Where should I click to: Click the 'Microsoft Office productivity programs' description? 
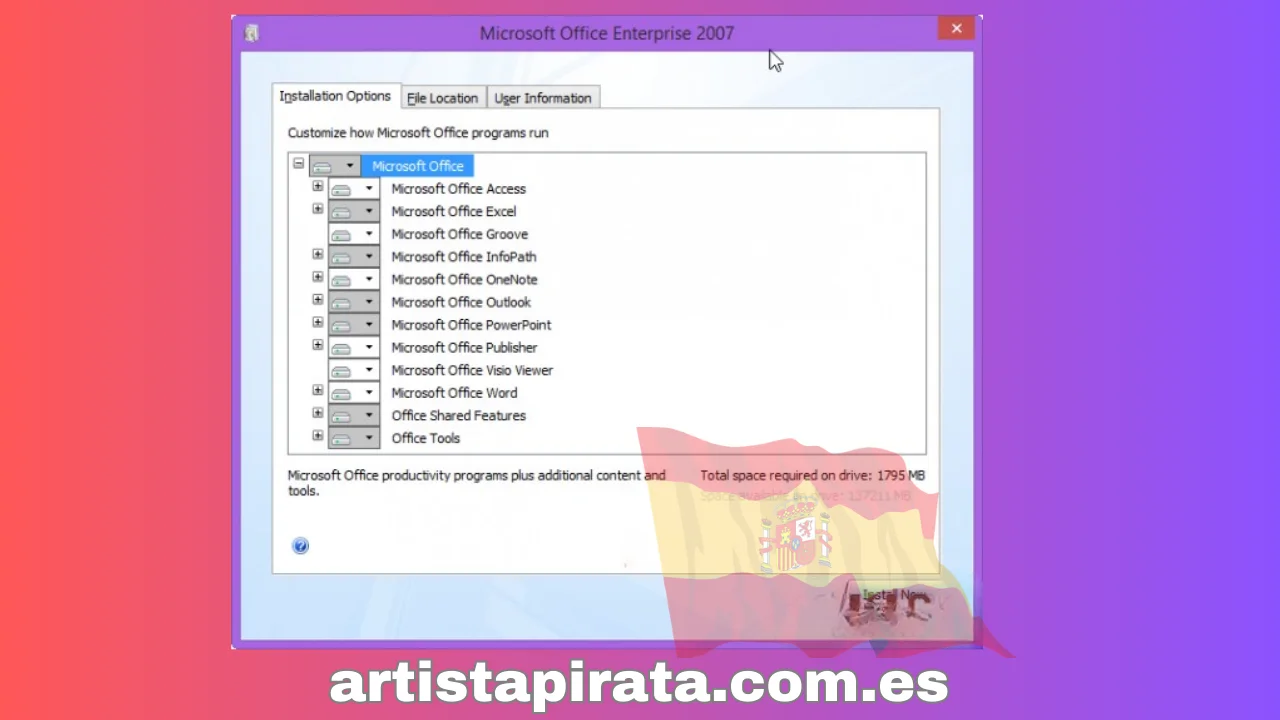[477, 483]
